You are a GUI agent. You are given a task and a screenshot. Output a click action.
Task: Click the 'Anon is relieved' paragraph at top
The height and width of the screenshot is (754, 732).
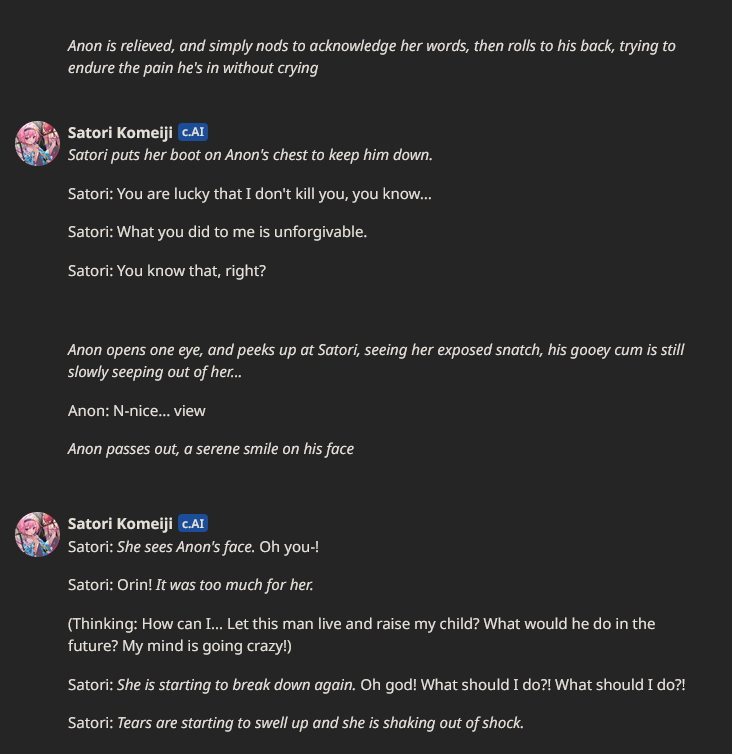(x=372, y=57)
